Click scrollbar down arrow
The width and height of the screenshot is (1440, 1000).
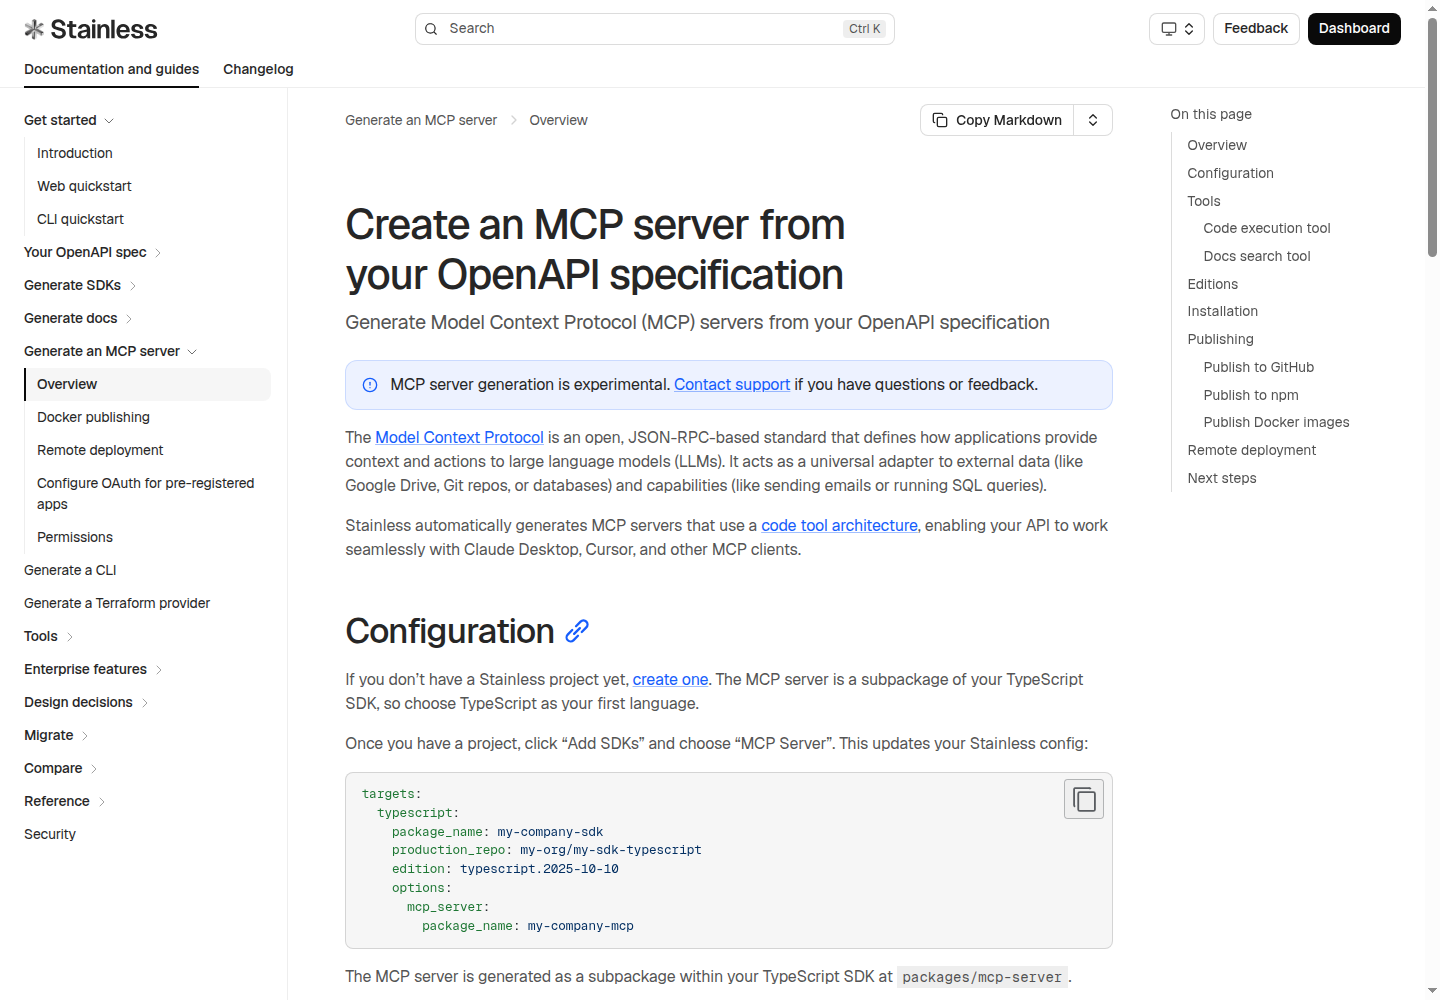[1432, 991]
